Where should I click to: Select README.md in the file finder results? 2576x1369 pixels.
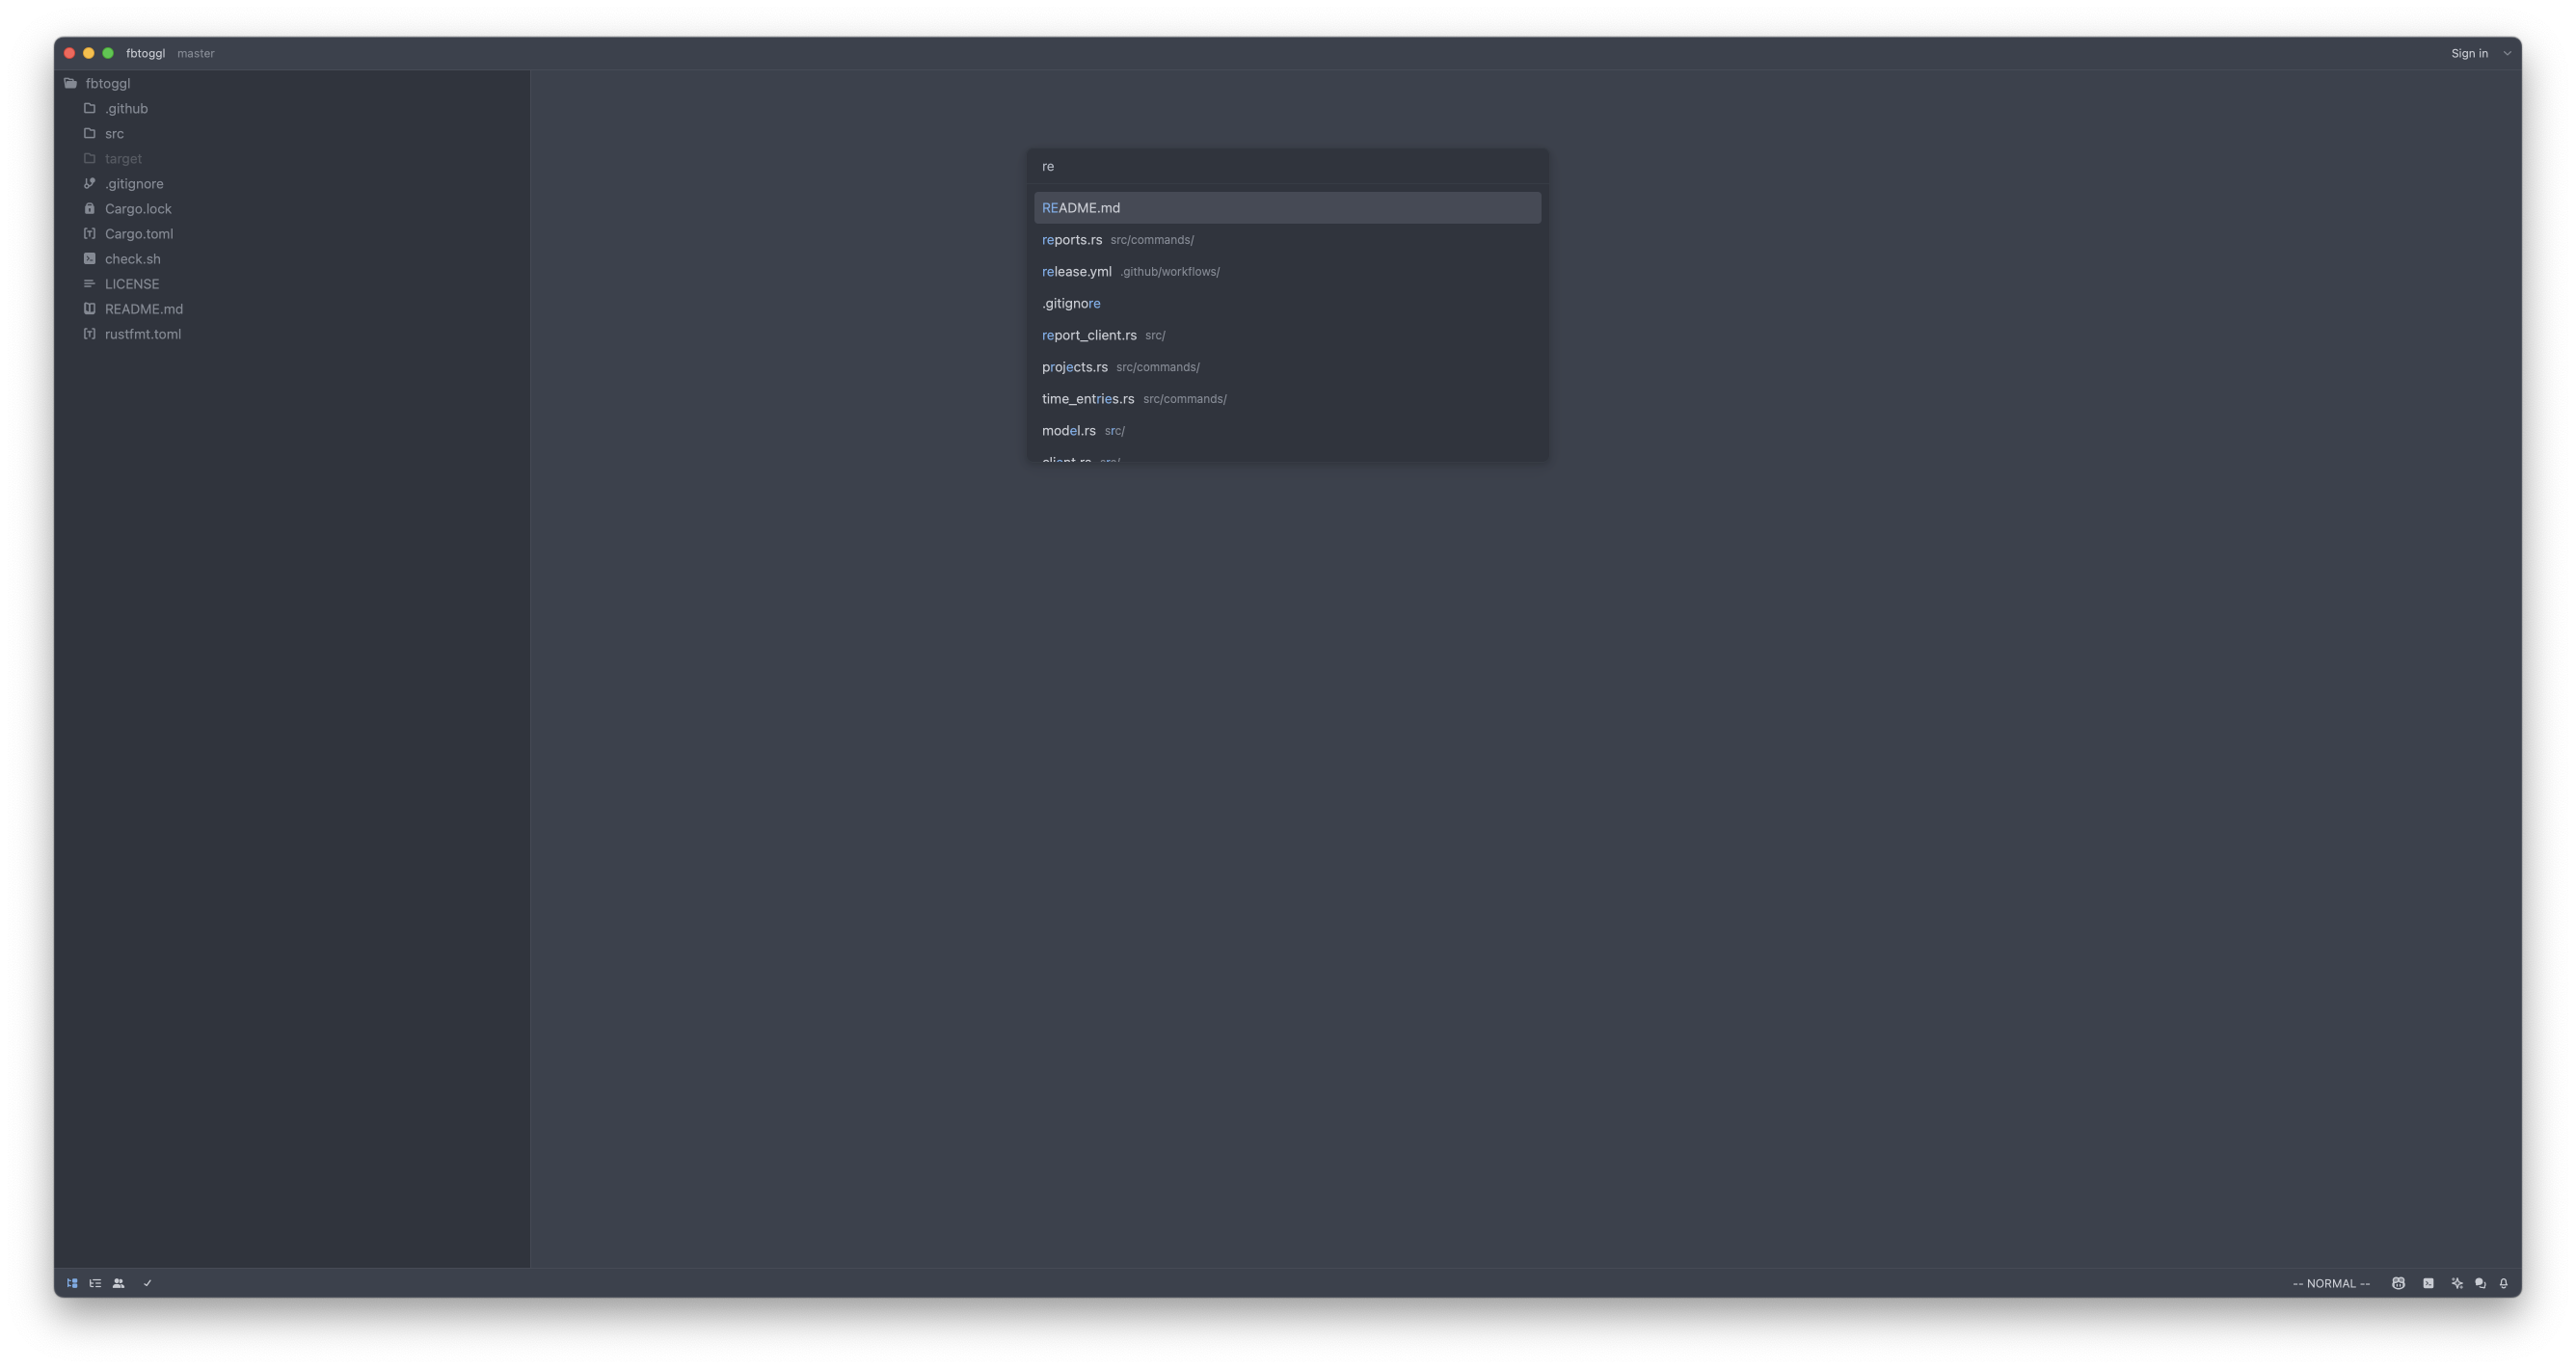coord(1287,207)
